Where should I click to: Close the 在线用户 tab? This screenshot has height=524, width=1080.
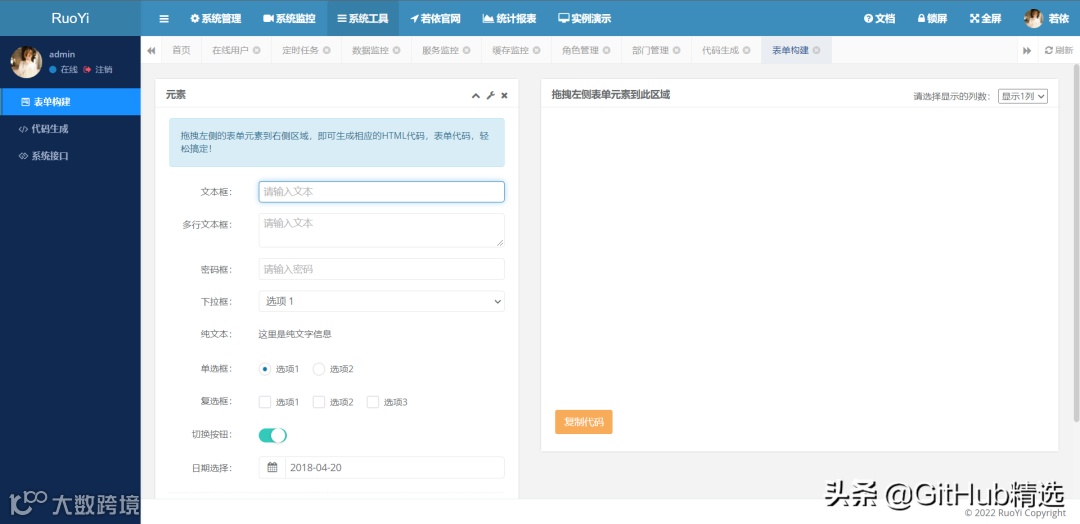pos(257,50)
